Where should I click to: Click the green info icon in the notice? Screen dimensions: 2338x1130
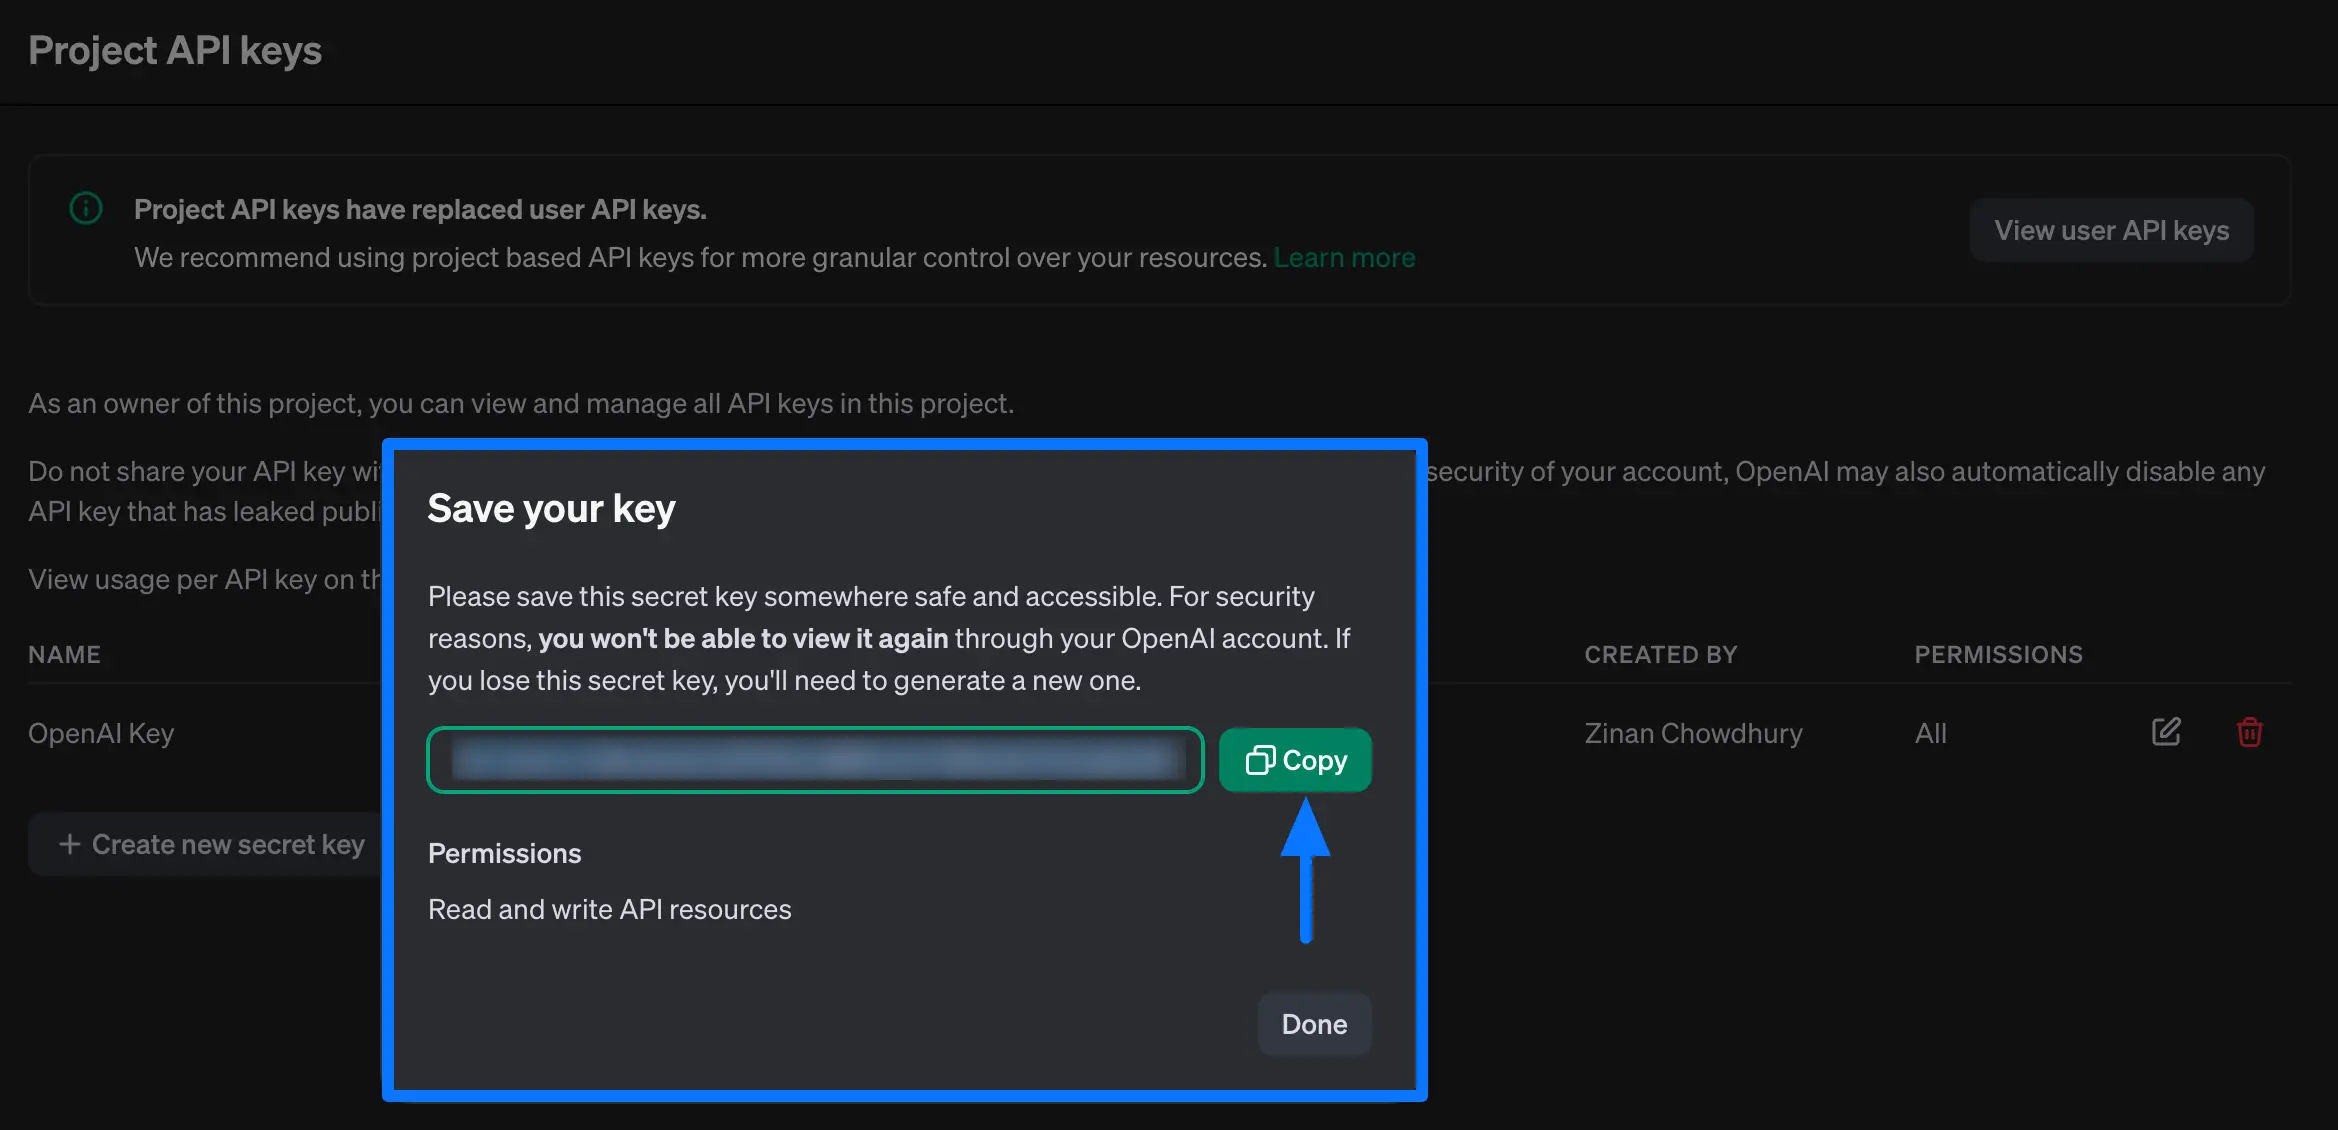tap(85, 208)
